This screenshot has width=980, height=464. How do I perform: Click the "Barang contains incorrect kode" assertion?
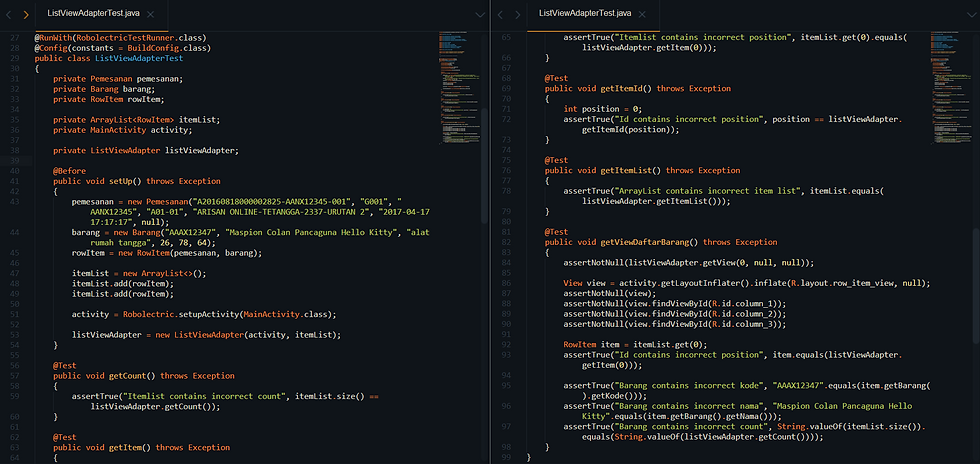click(747, 390)
